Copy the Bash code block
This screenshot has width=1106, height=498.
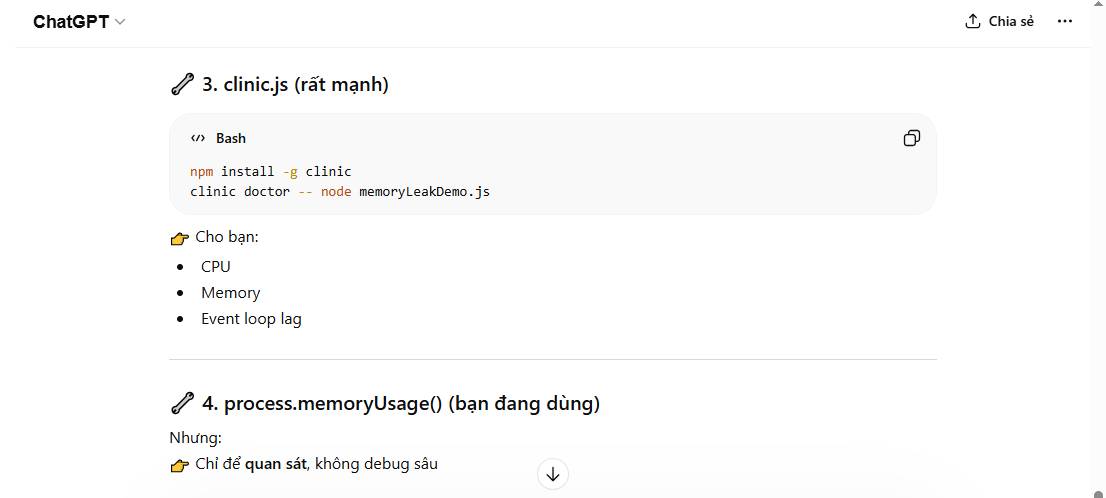[911, 138]
